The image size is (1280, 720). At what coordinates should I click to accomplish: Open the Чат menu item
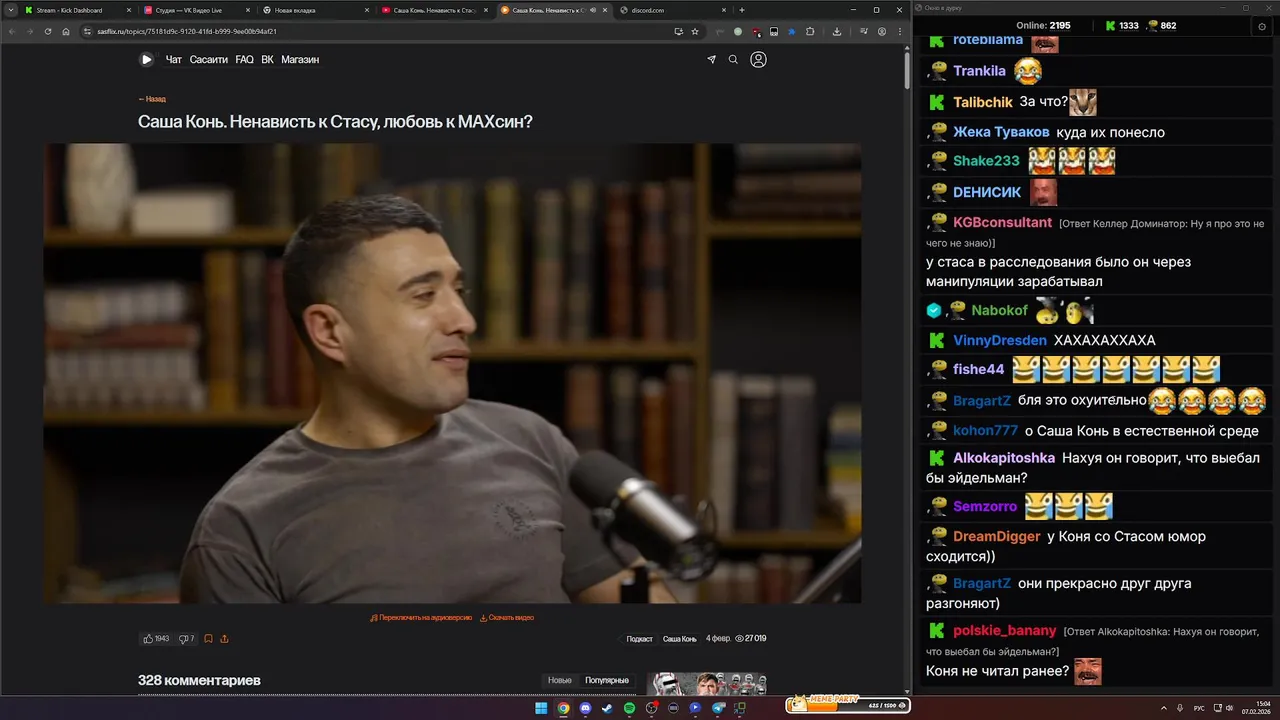tap(174, 60)
